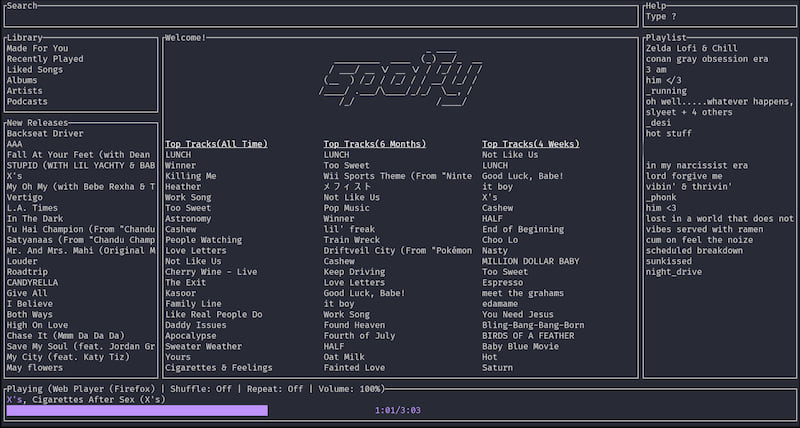Open hot stuff playlist
The height and width of the screenshot is (428, 800).
668,134
